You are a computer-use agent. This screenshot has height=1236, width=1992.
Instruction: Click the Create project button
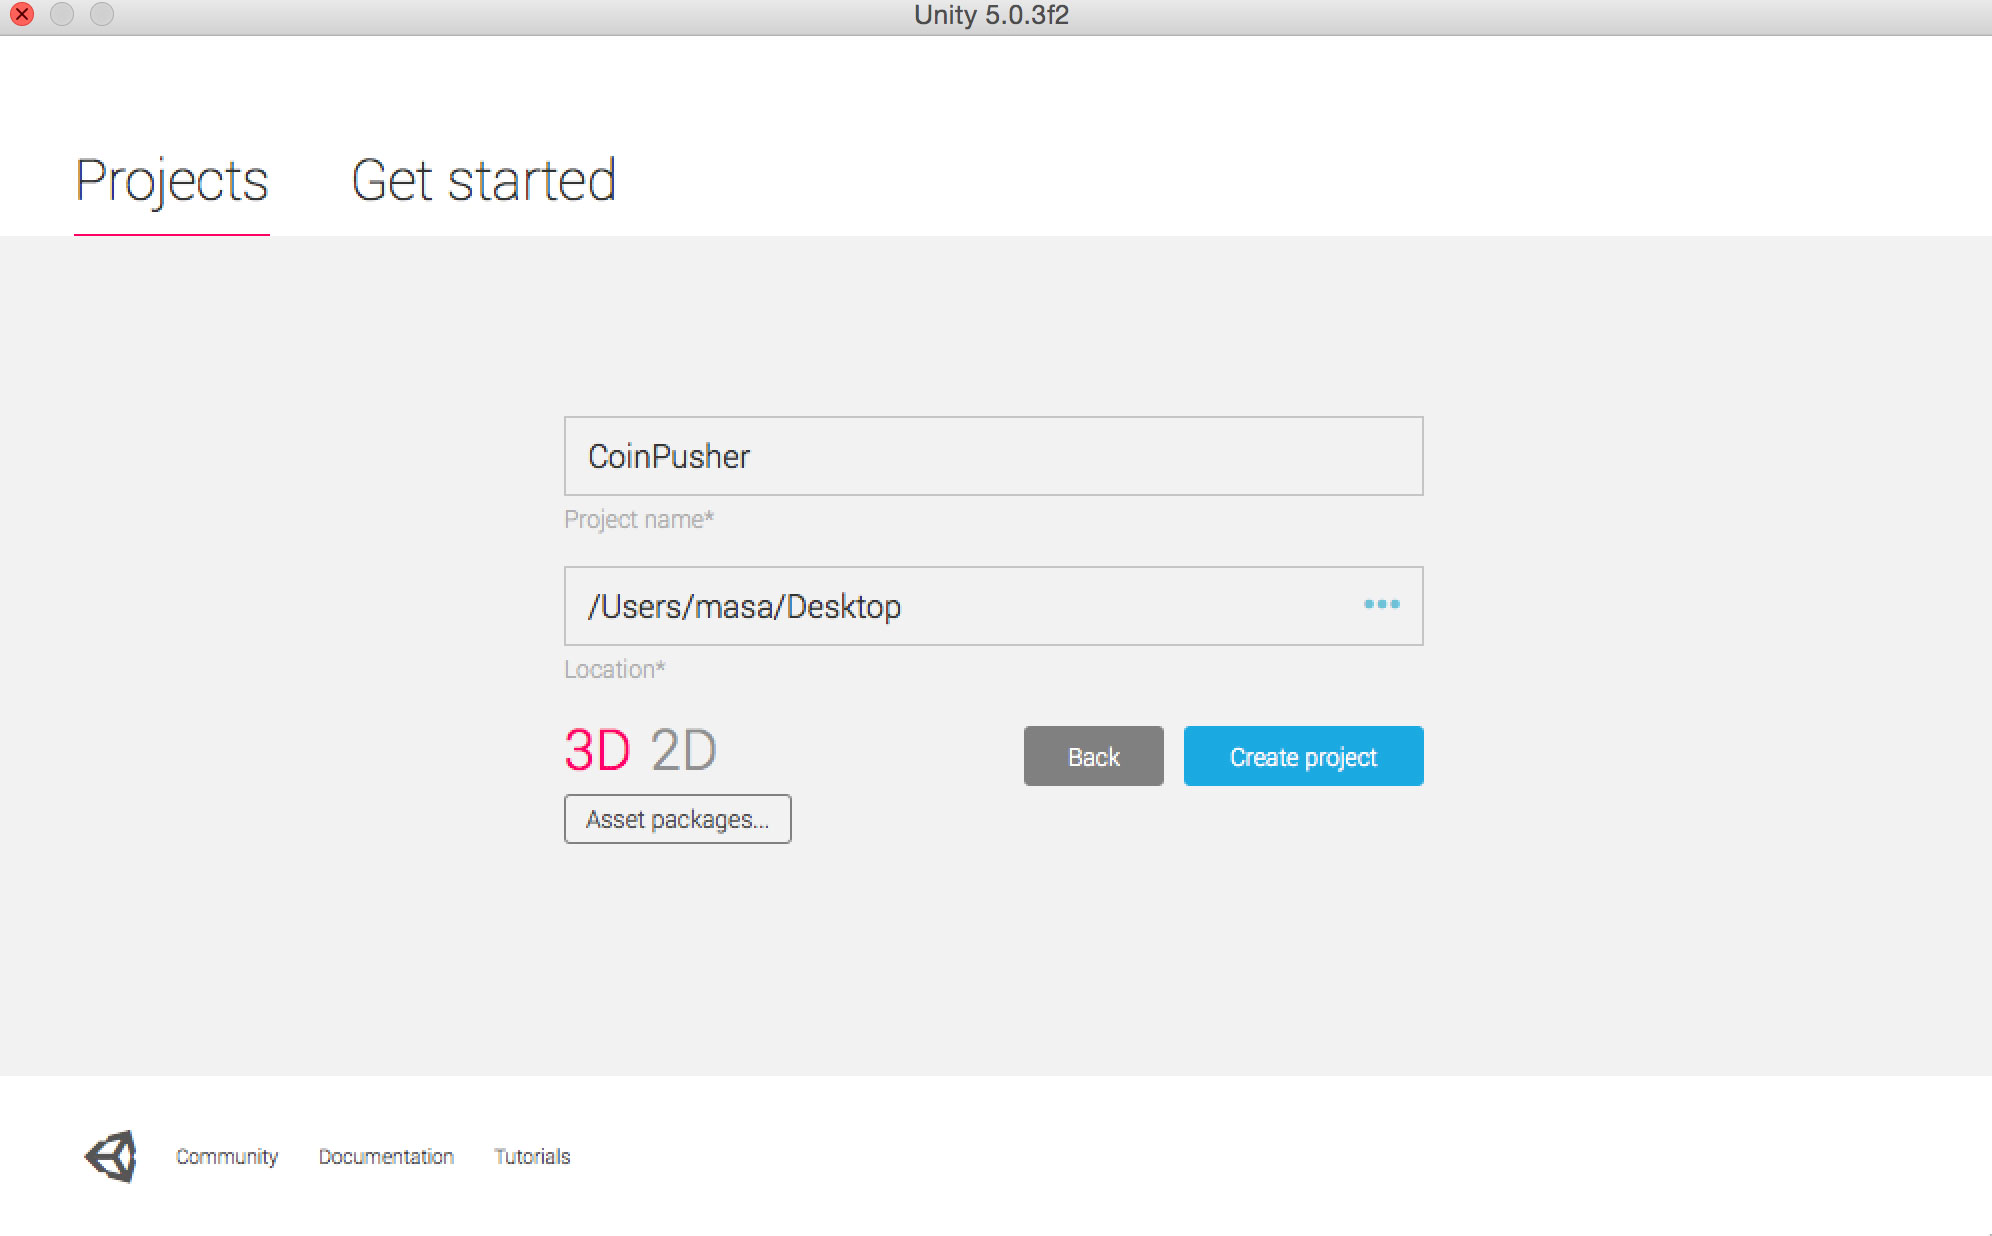tap(1303, 756)
